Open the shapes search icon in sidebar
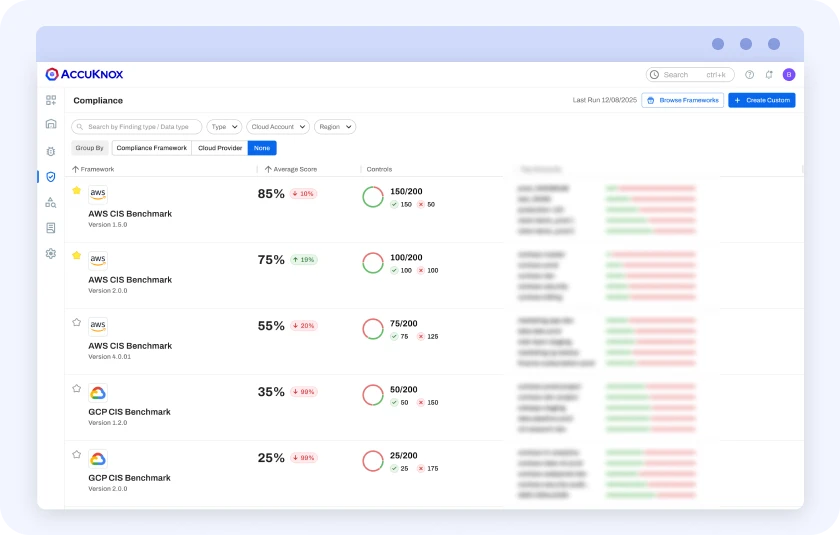 51,202
